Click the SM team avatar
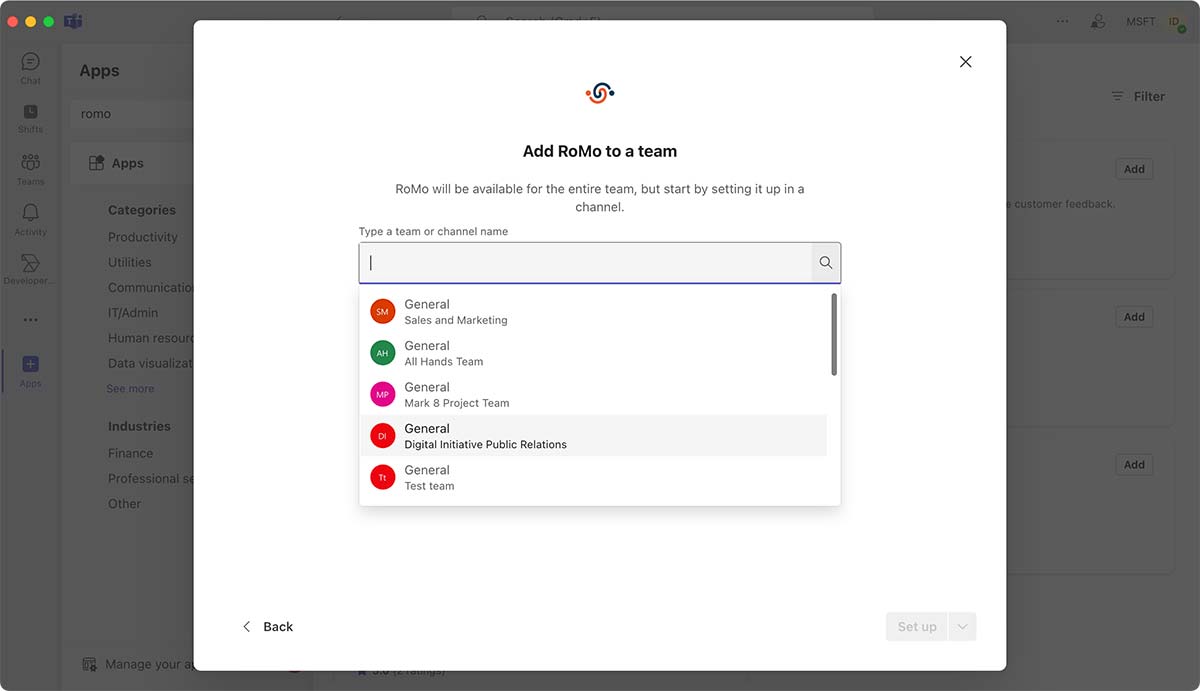 point(382,312)
